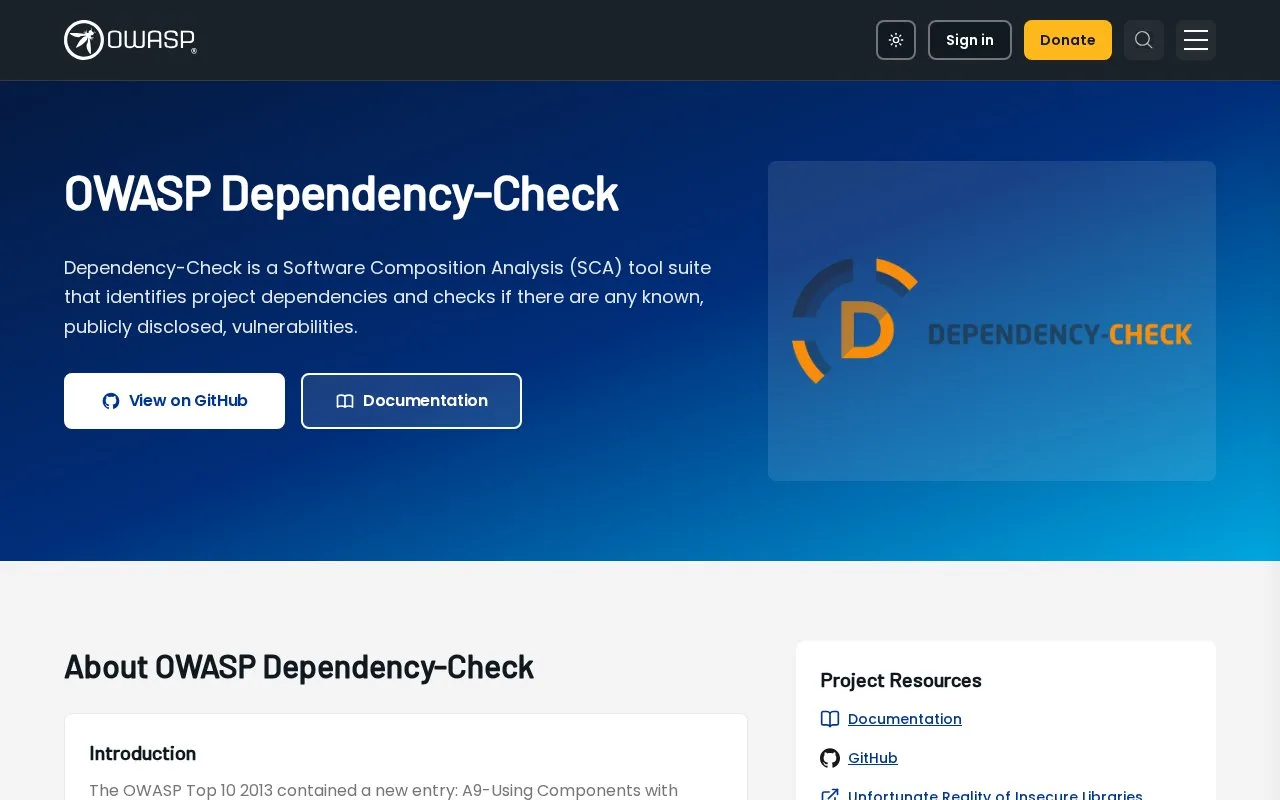1280x800 pixels.
Task: Open Unfortunate Reality of Insecure Libraries link
Action: click(x=995, y=795)
